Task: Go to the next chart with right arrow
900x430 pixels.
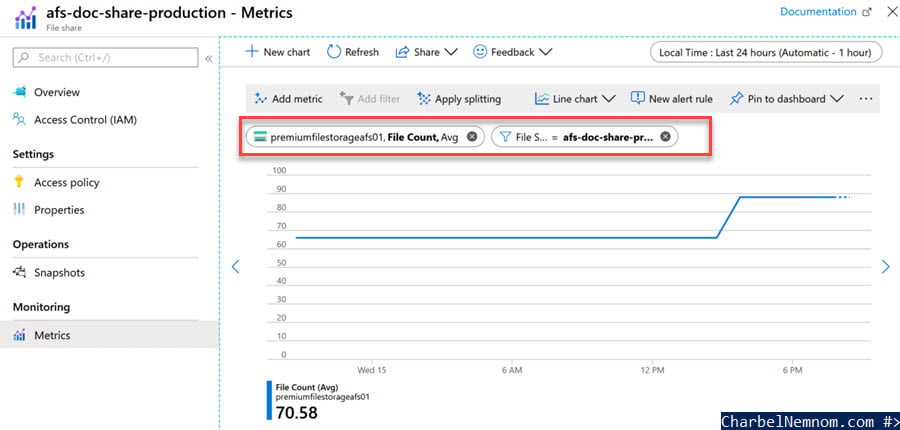Action: click(886, 266)
